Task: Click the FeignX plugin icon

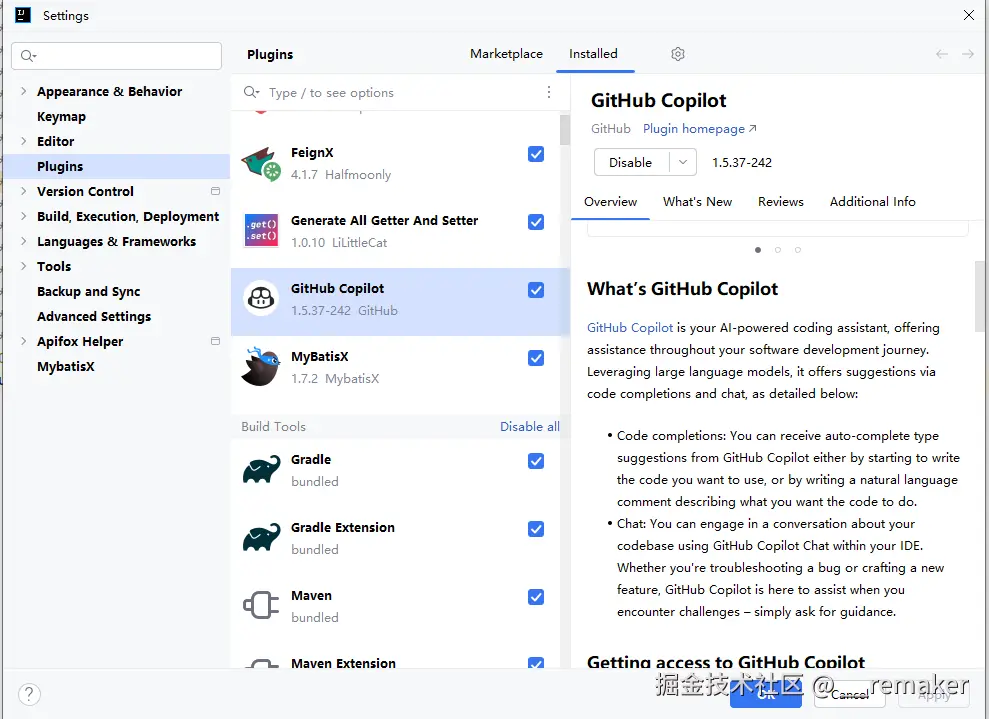Action: (261, 164)
